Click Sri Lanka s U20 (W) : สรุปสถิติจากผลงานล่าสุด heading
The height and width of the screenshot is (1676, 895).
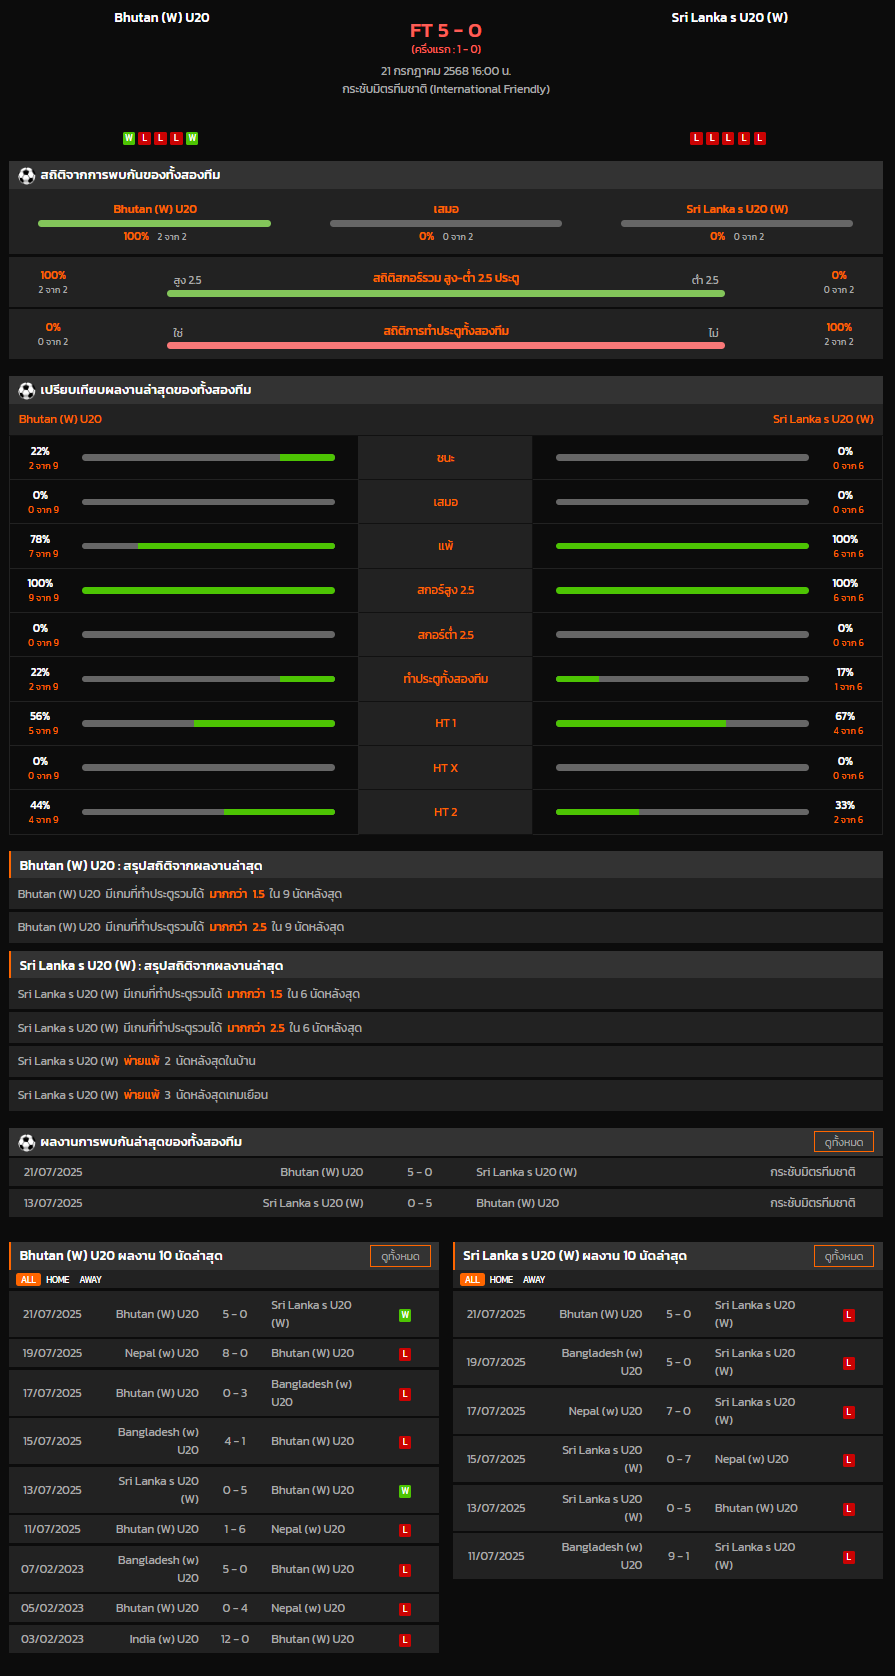tap(151, 966)
